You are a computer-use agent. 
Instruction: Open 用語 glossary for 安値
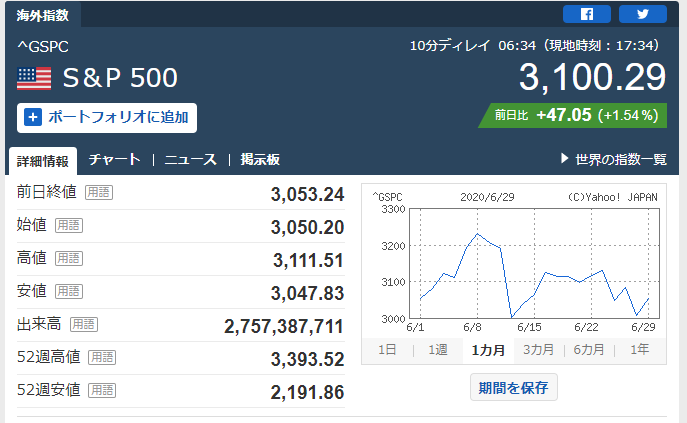[69, 291]
